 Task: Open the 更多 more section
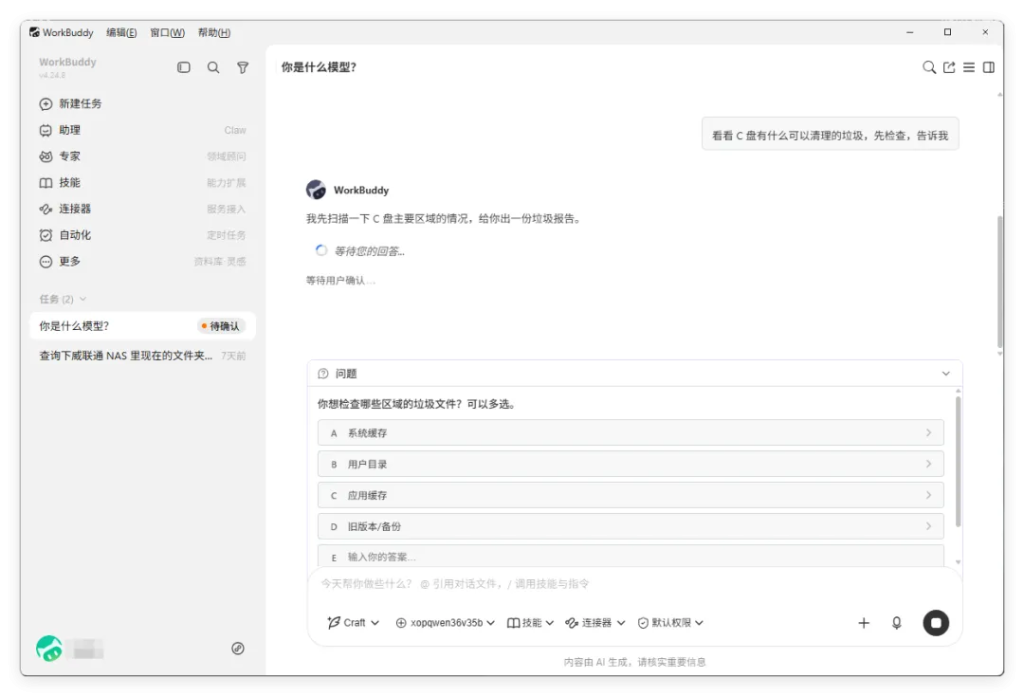click(142, 261)
